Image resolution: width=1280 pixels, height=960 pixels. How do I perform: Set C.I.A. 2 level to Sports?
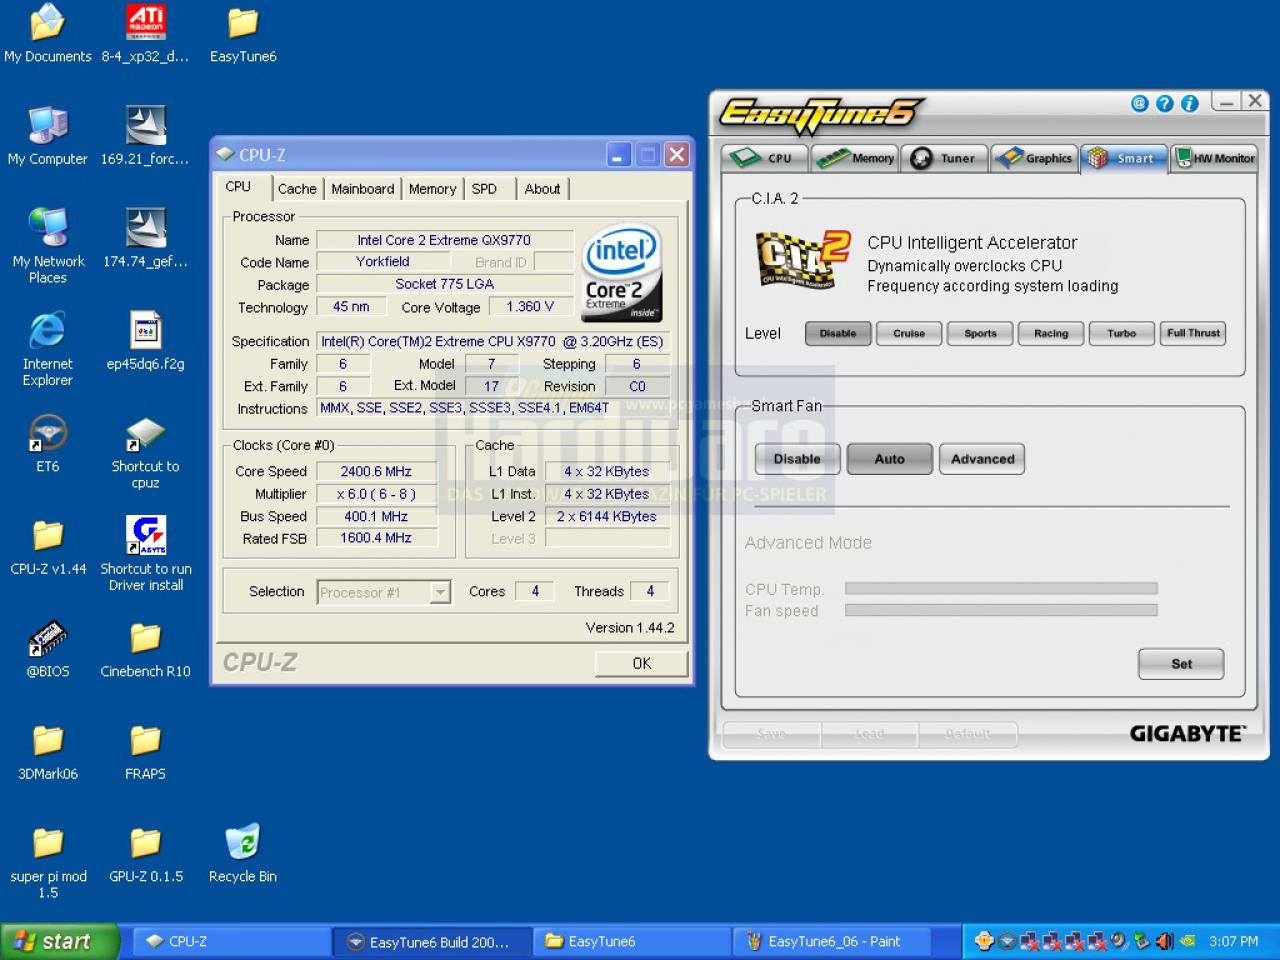(x=980, y=333)
